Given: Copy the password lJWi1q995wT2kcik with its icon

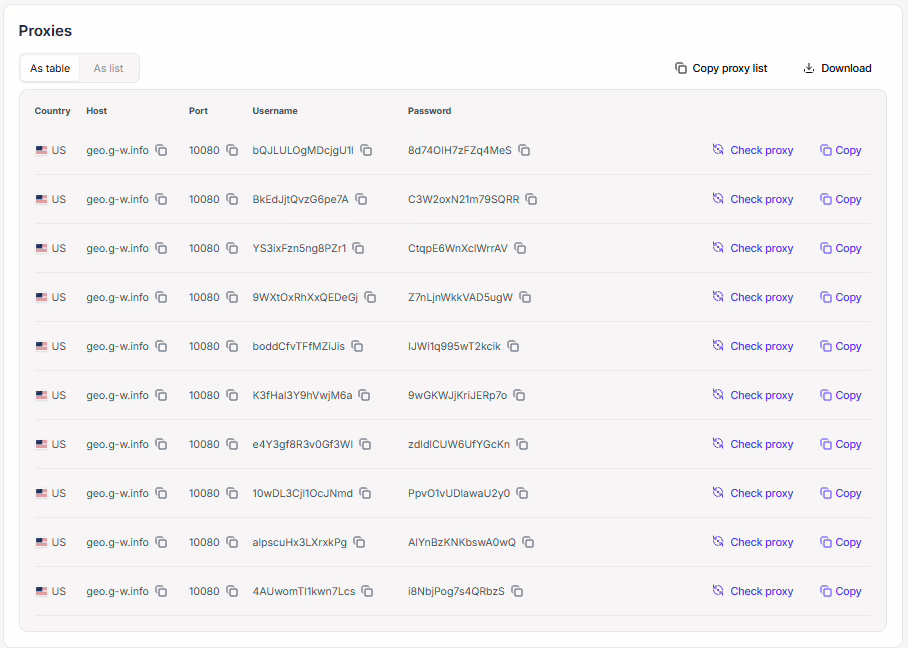Looking at the screenshot, I should click(513, 346).
